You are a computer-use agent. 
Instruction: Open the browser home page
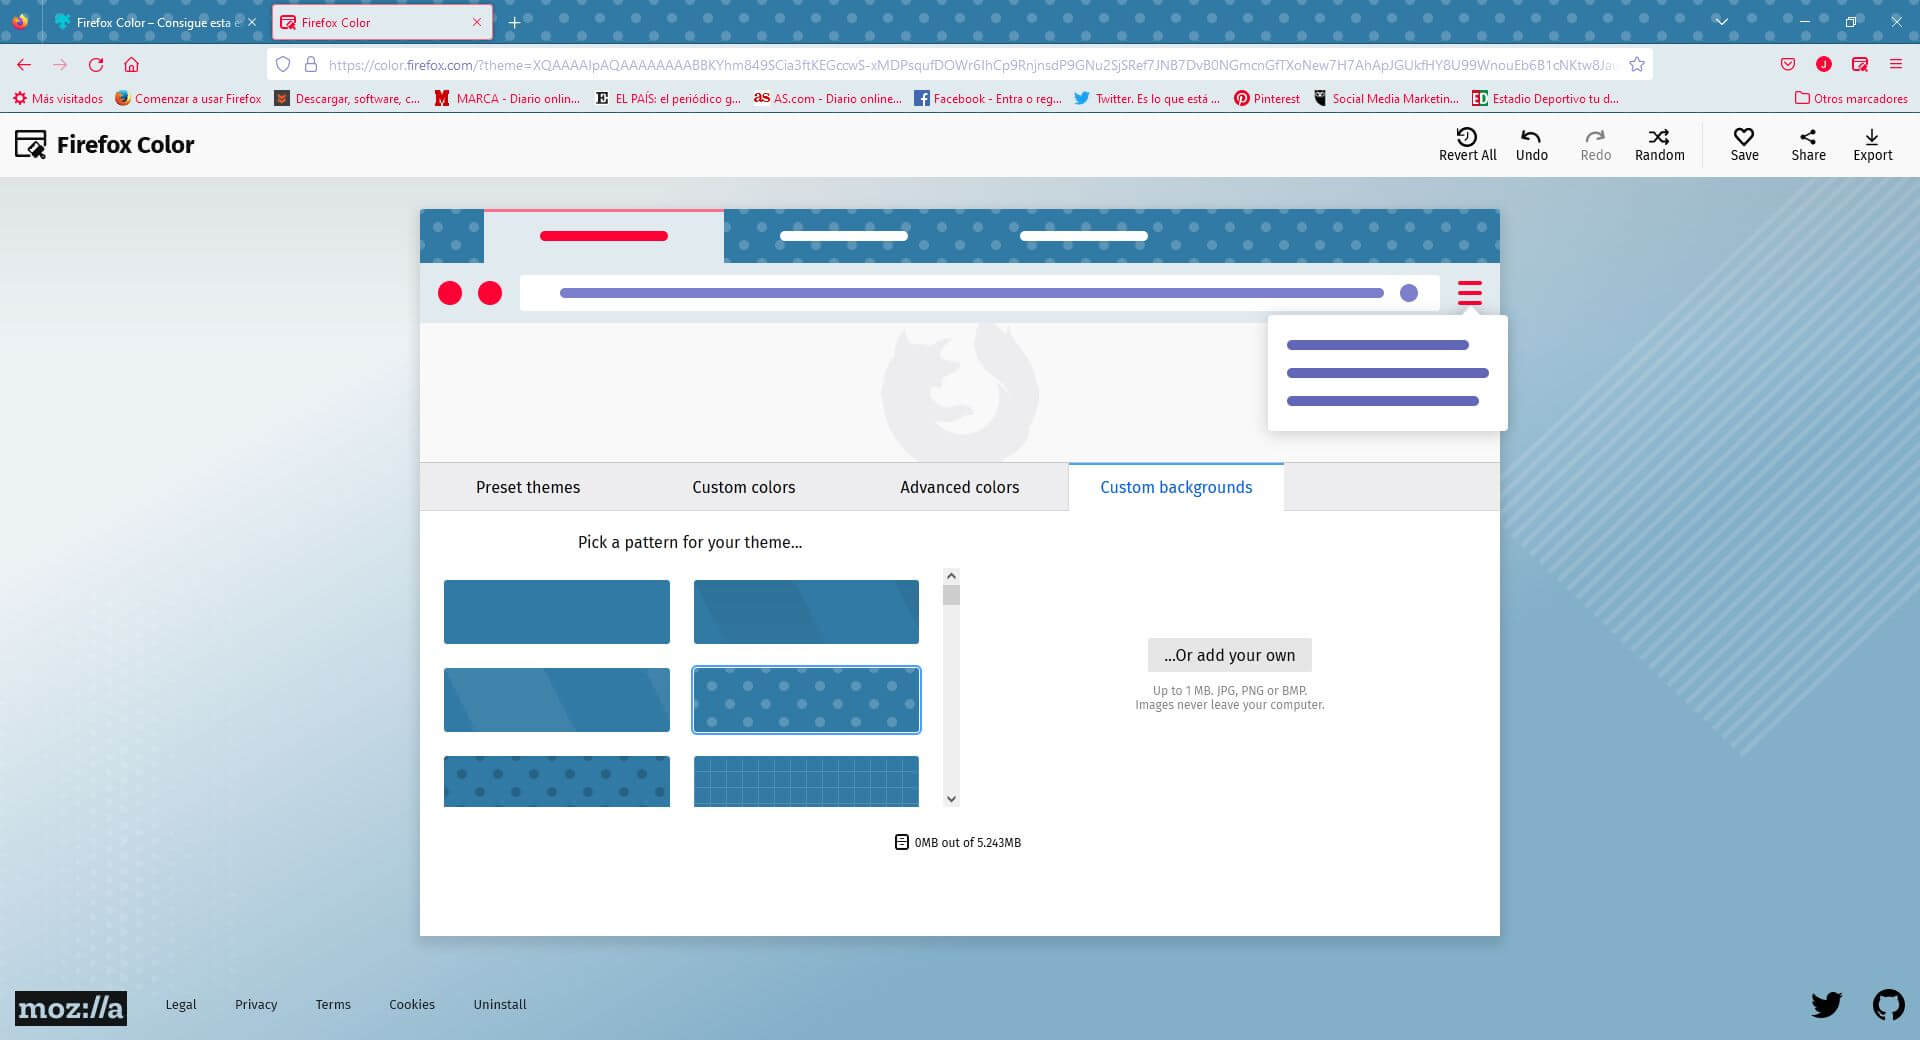coord(131,65)
